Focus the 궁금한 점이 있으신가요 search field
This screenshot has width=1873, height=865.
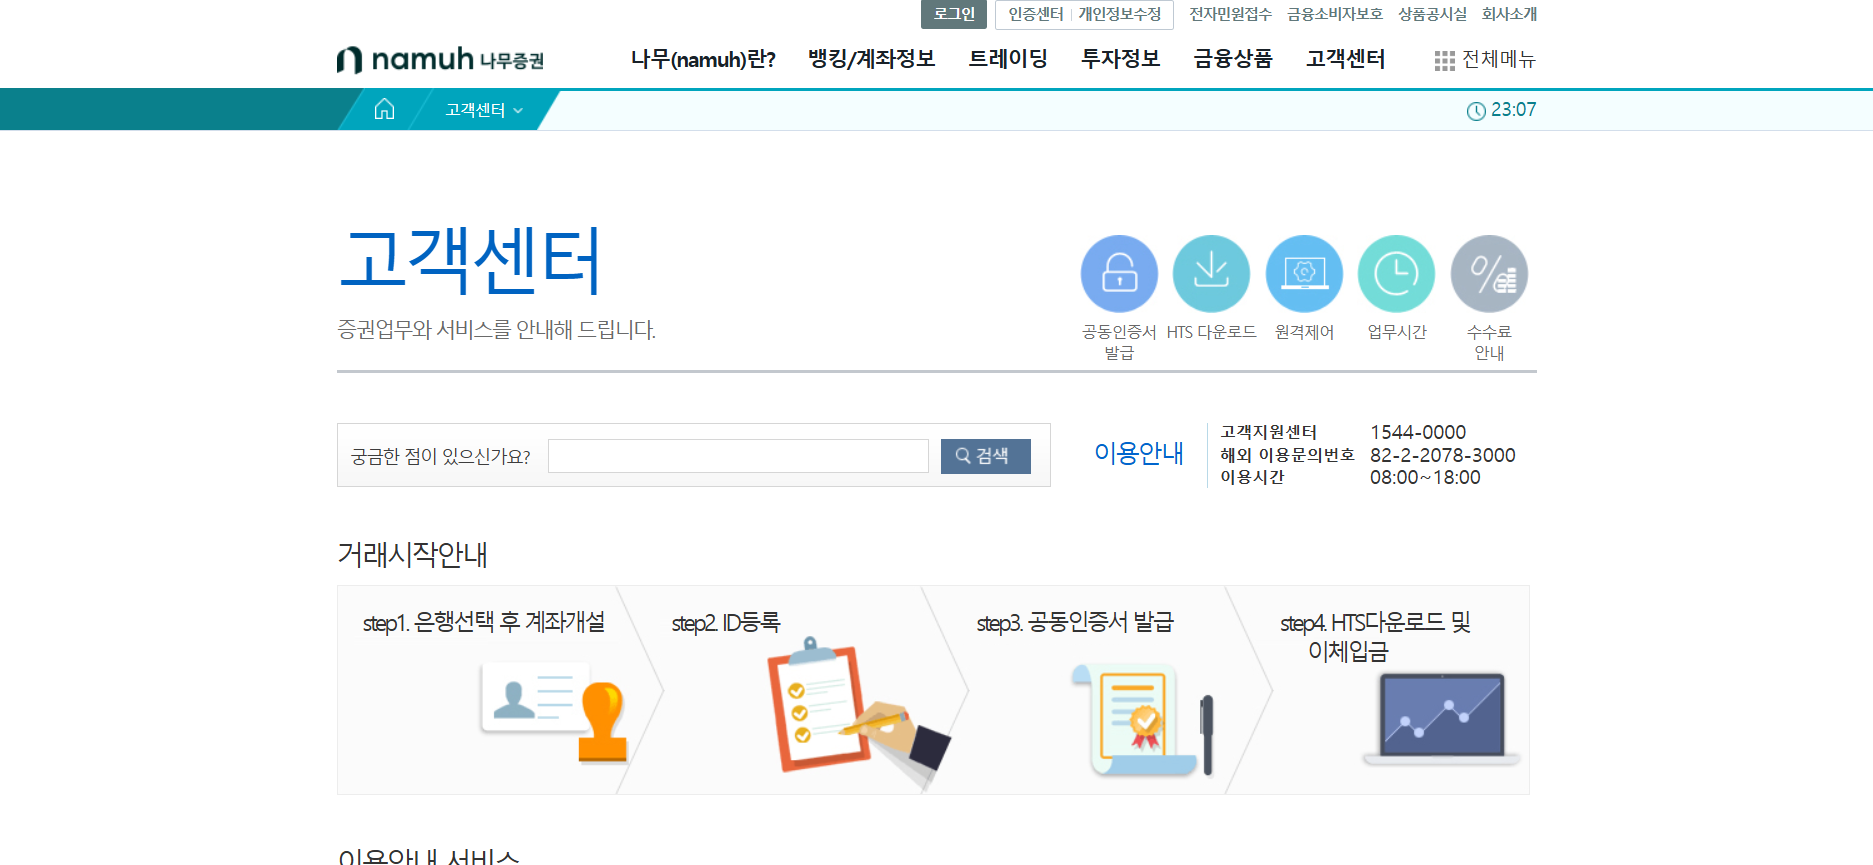(x=738, y=456)
